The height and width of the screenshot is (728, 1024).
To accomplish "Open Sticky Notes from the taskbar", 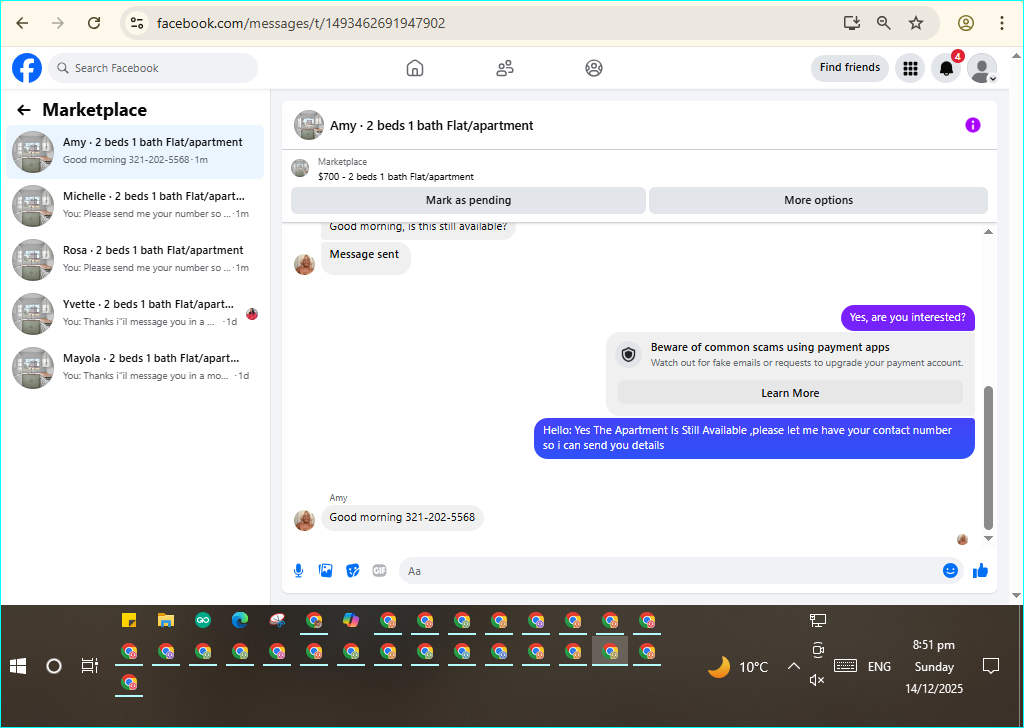I will tap(129, 620).
